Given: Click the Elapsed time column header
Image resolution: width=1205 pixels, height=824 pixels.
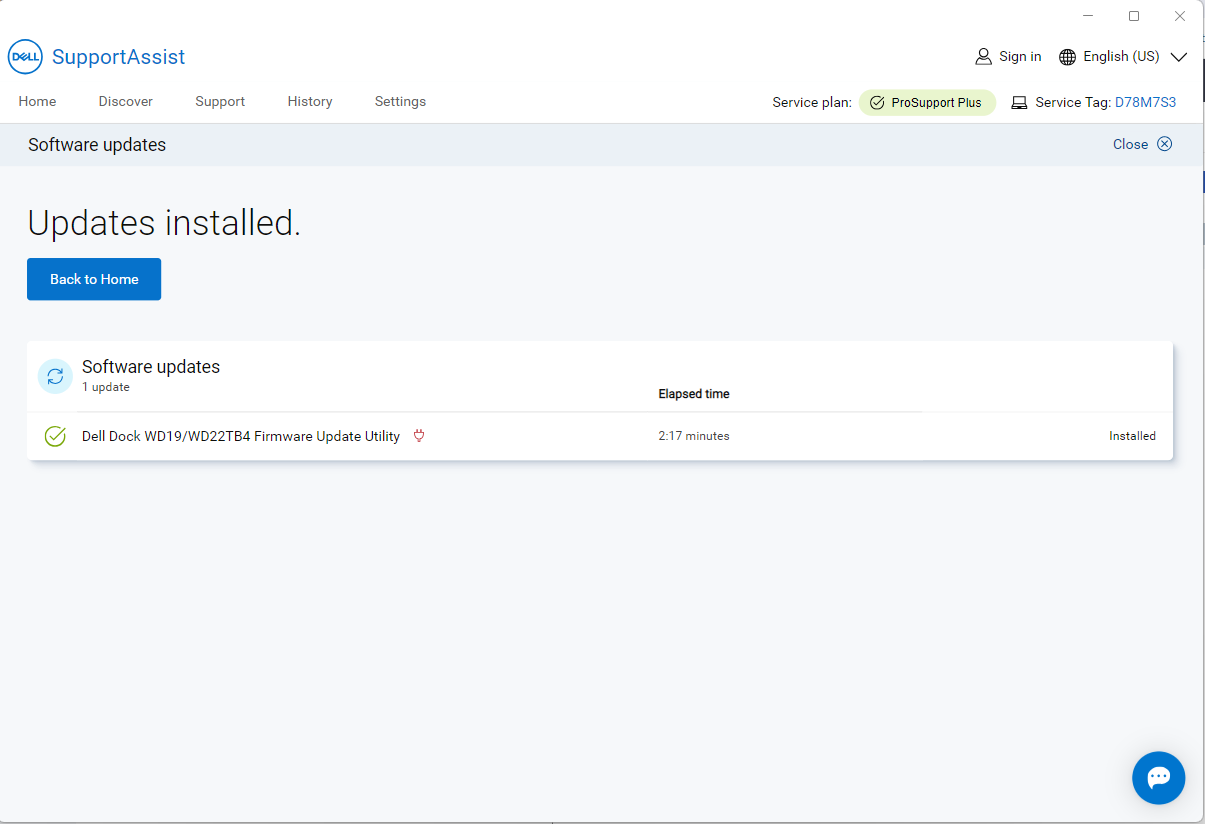Looking at the screenshot, I should click(694, 394).
